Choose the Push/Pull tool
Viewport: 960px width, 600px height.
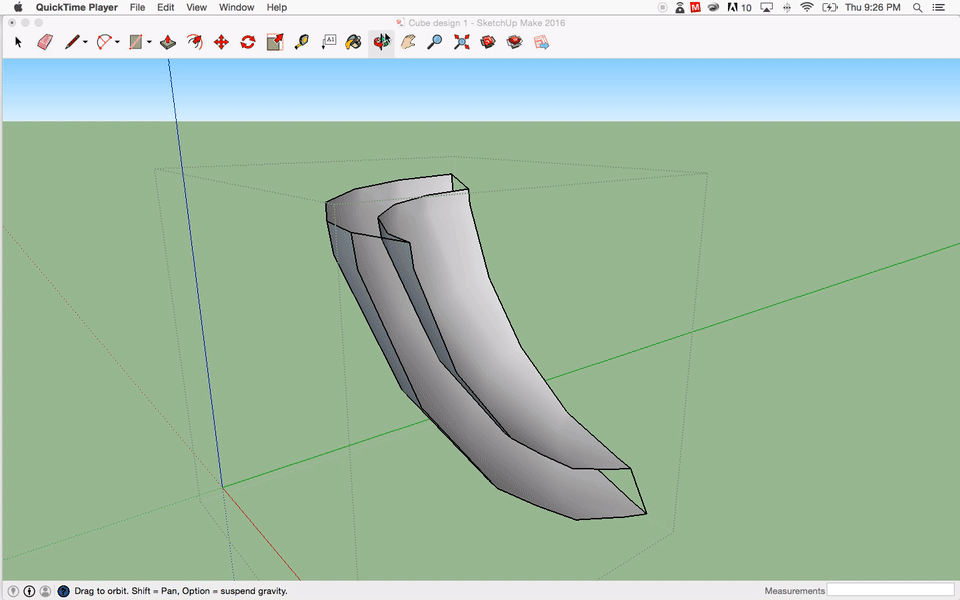168,42
